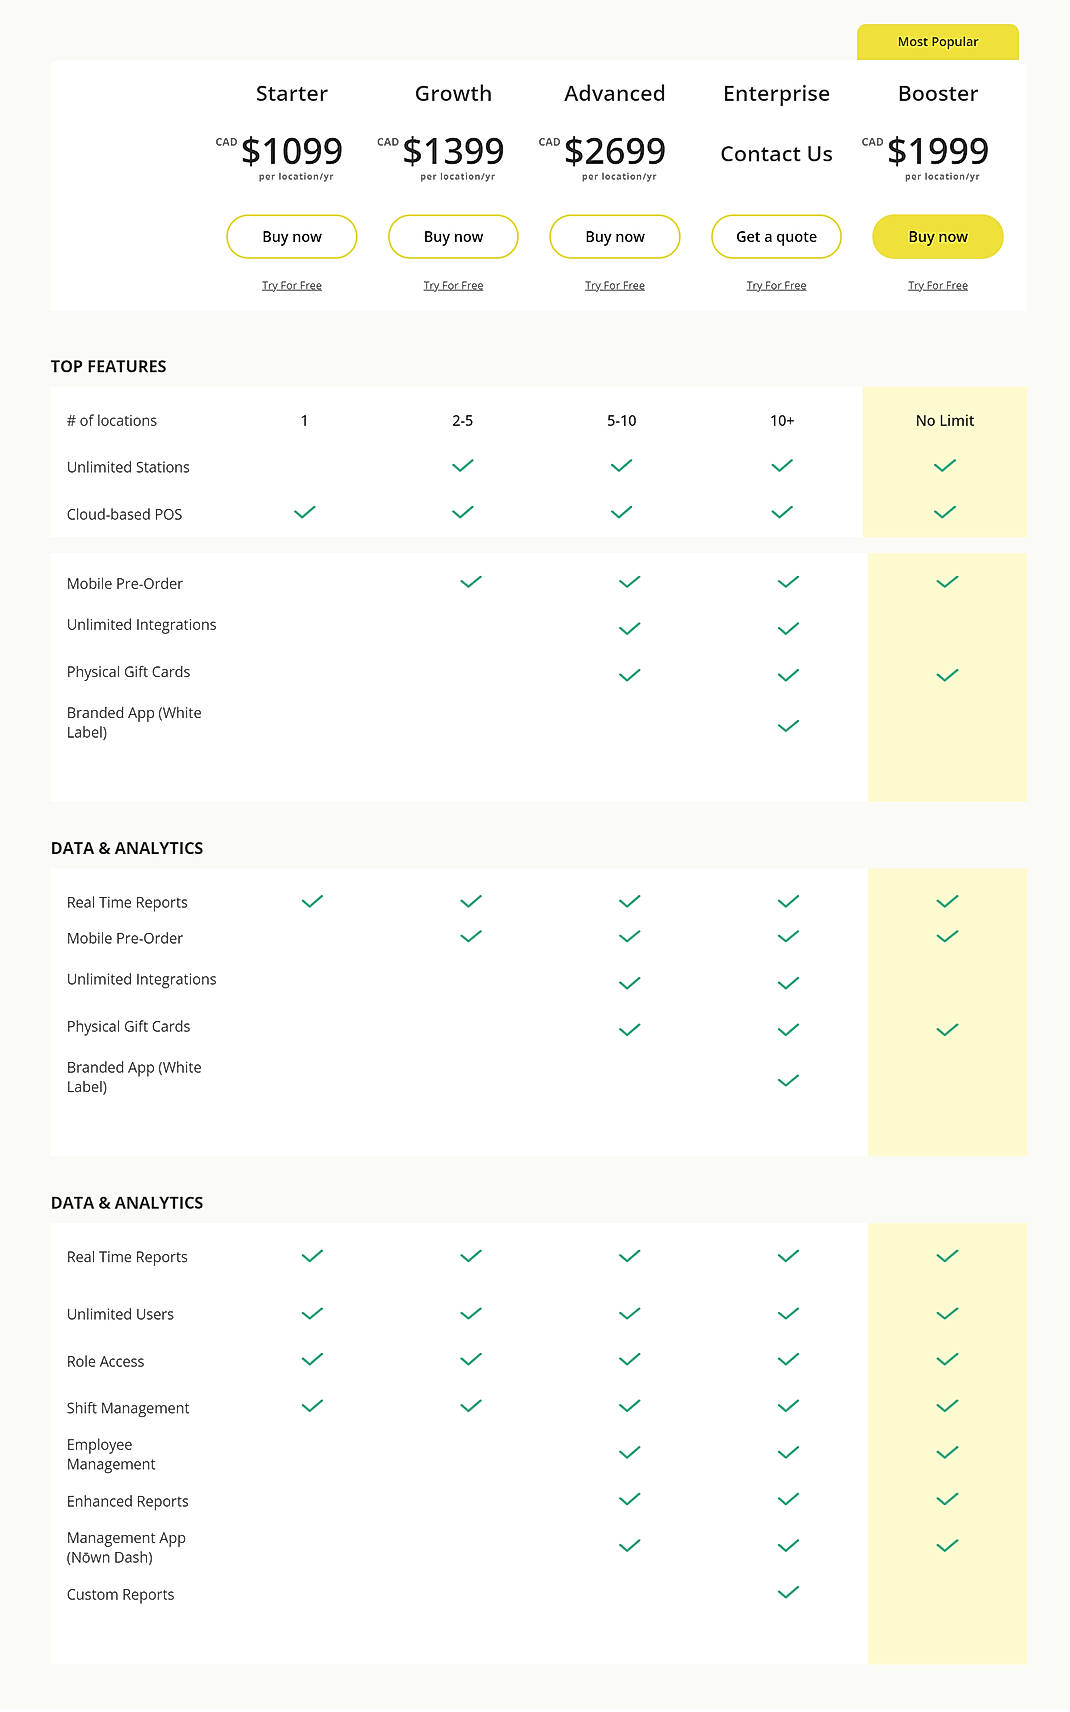1070x1712 pixels.
Task: Click the No Limit locations cell
Action: coord(944,420)
